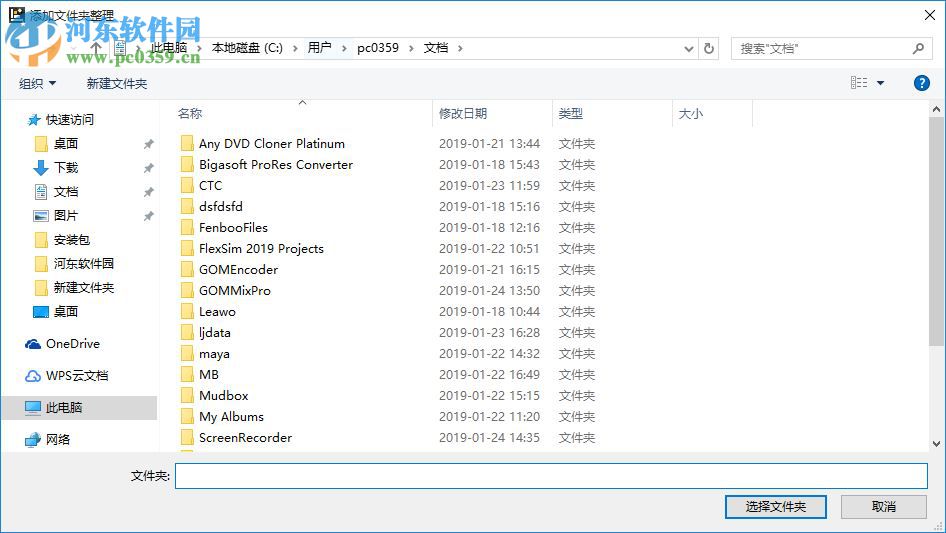946x533 pixels.
Task: Click folder icon next to FenbooFiles
Action: pyautogui.click(x=187, y=228)
